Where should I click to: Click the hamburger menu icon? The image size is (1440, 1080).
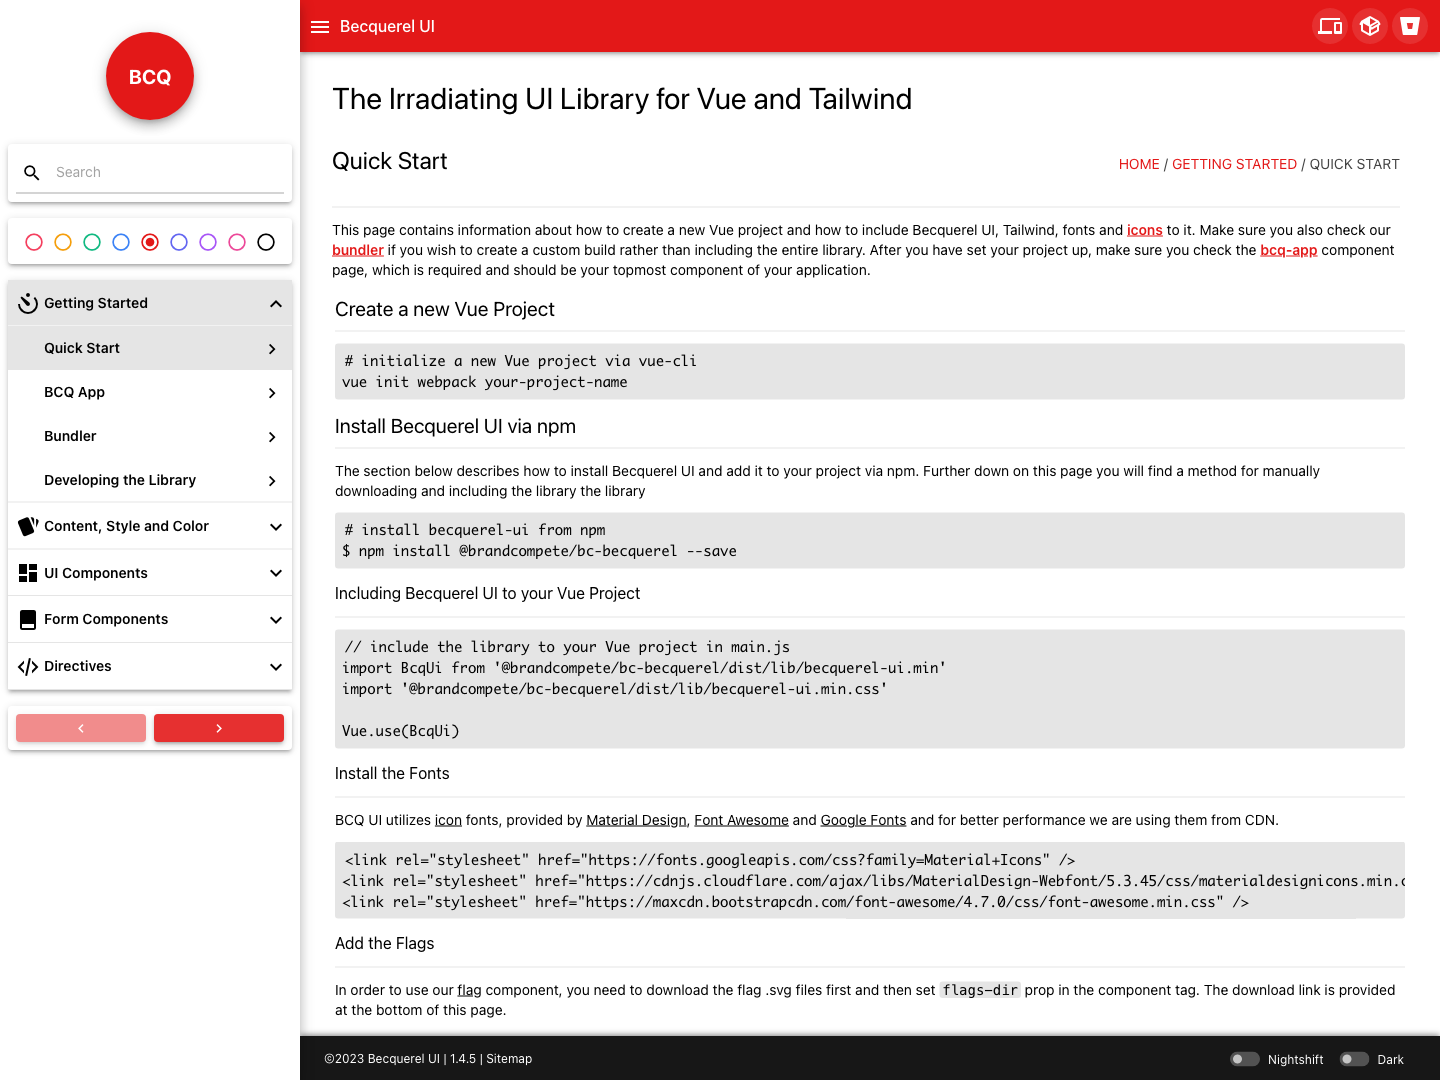320,27
